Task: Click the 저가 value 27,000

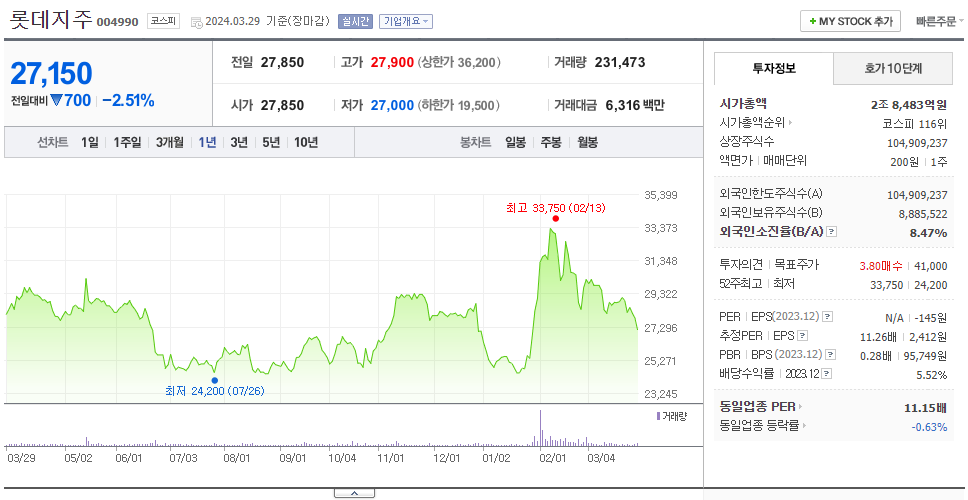Action: click(392, 106)
